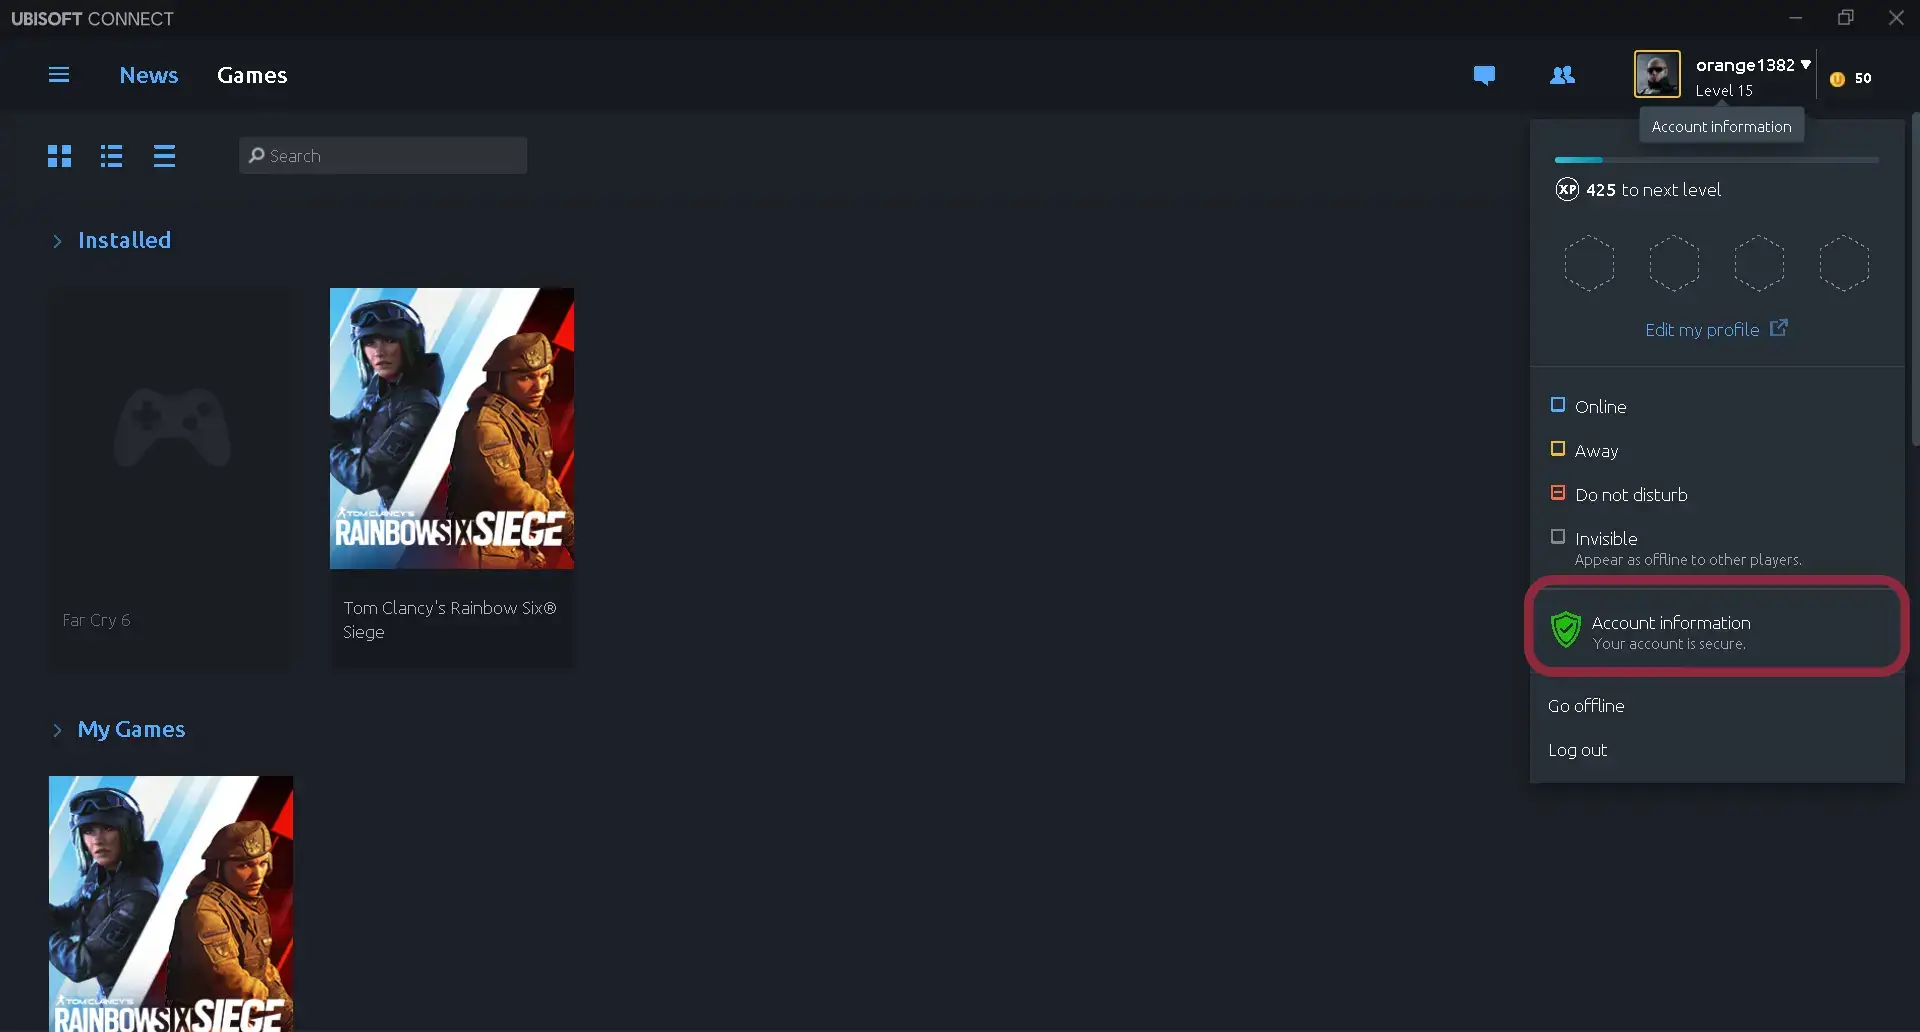The width and height of the screenshot is (1920, 1032).
Task: Click the orange1382 profile avatar
Action: tap(1657, 74)
